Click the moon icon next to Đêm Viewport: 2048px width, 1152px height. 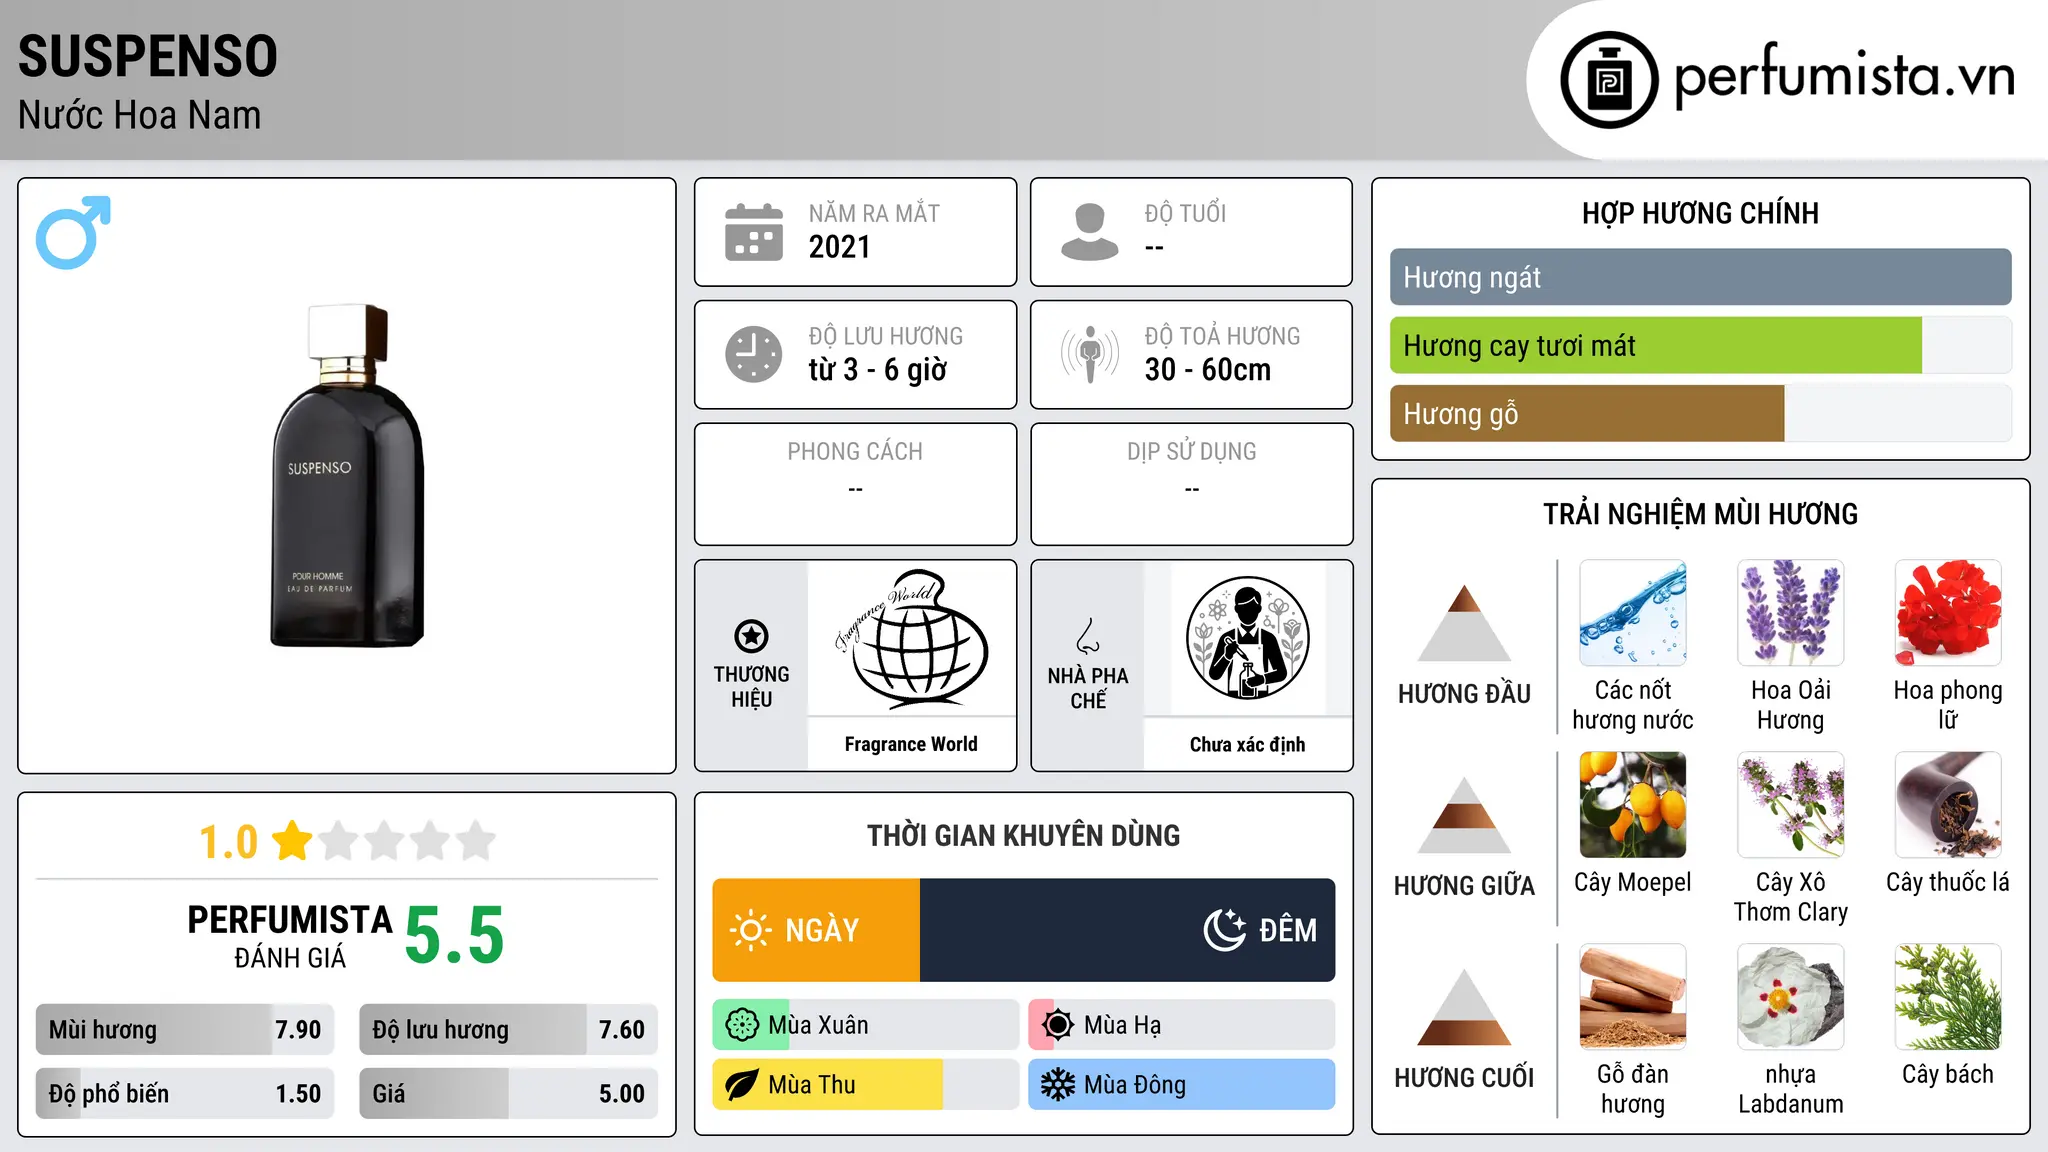point(1225,930)
